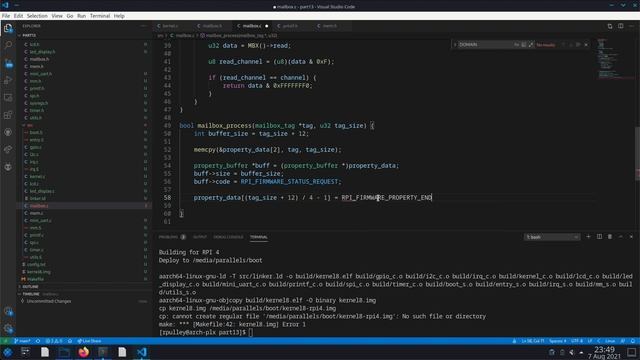This screenshot has width=640, height=360.
Task: Open the Run and Debug view
Action: pyautogui.click(x=8, y=80)
